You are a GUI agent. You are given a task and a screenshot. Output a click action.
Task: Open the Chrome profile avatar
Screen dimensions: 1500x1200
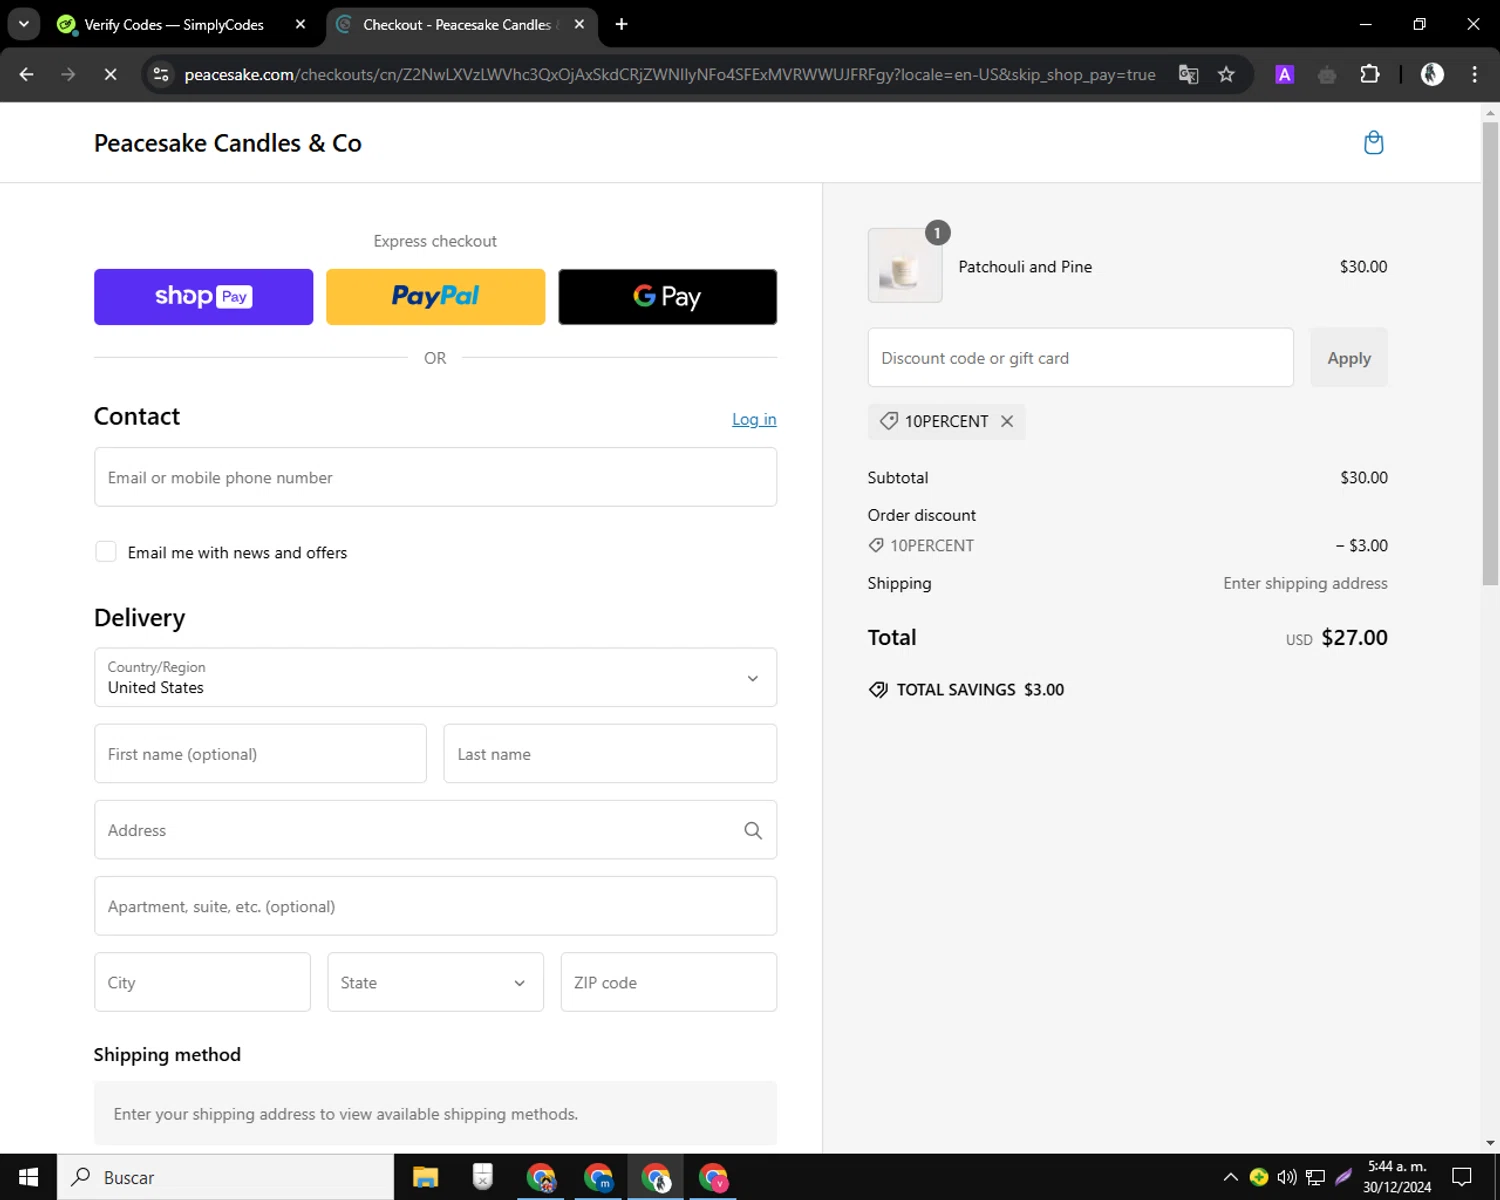tap(1432, 75)
